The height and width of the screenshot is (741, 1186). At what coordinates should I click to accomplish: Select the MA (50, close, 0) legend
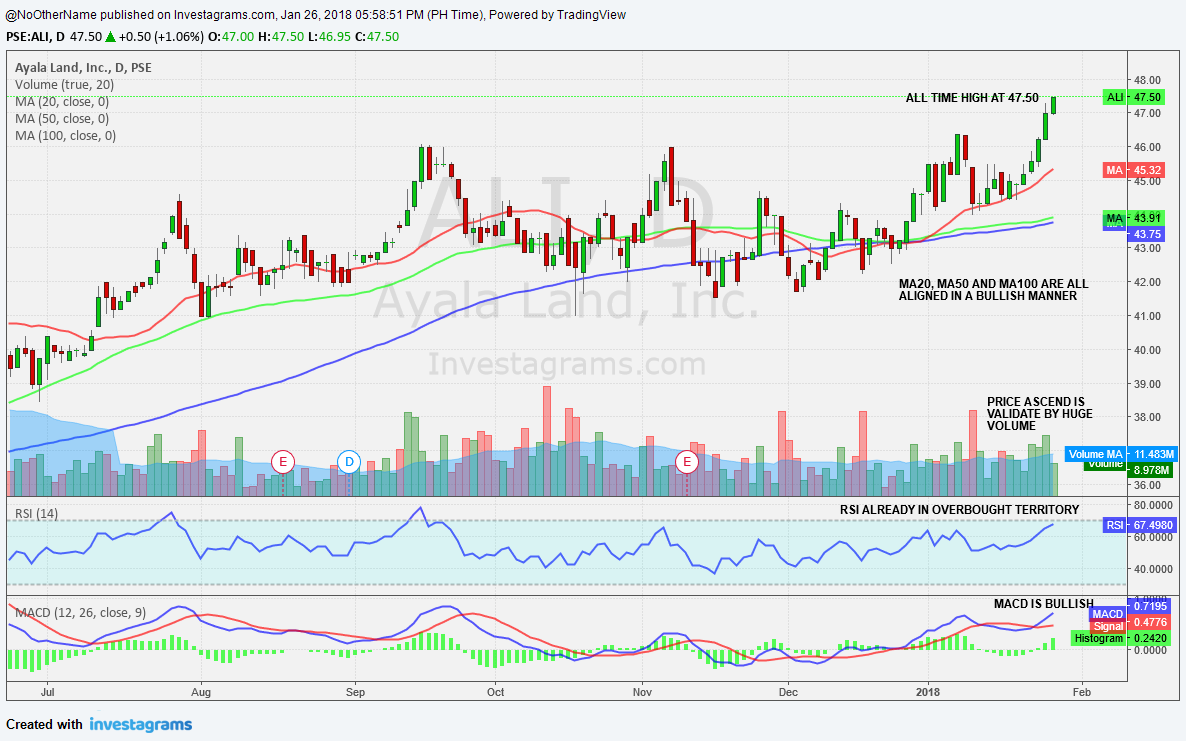(62, 118)
